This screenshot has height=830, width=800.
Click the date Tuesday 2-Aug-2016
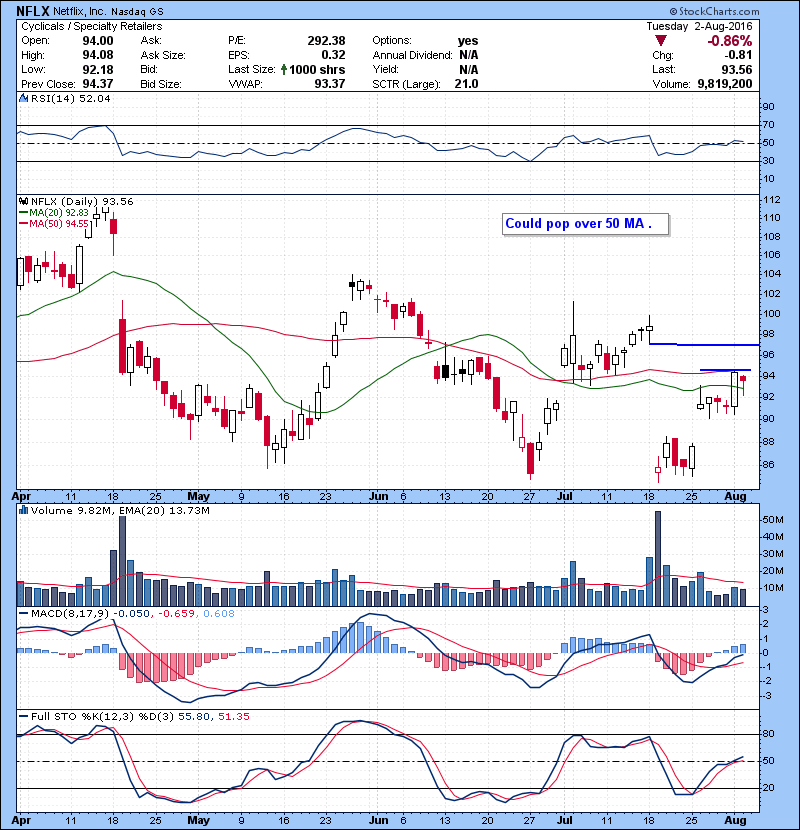click(699, 26)
